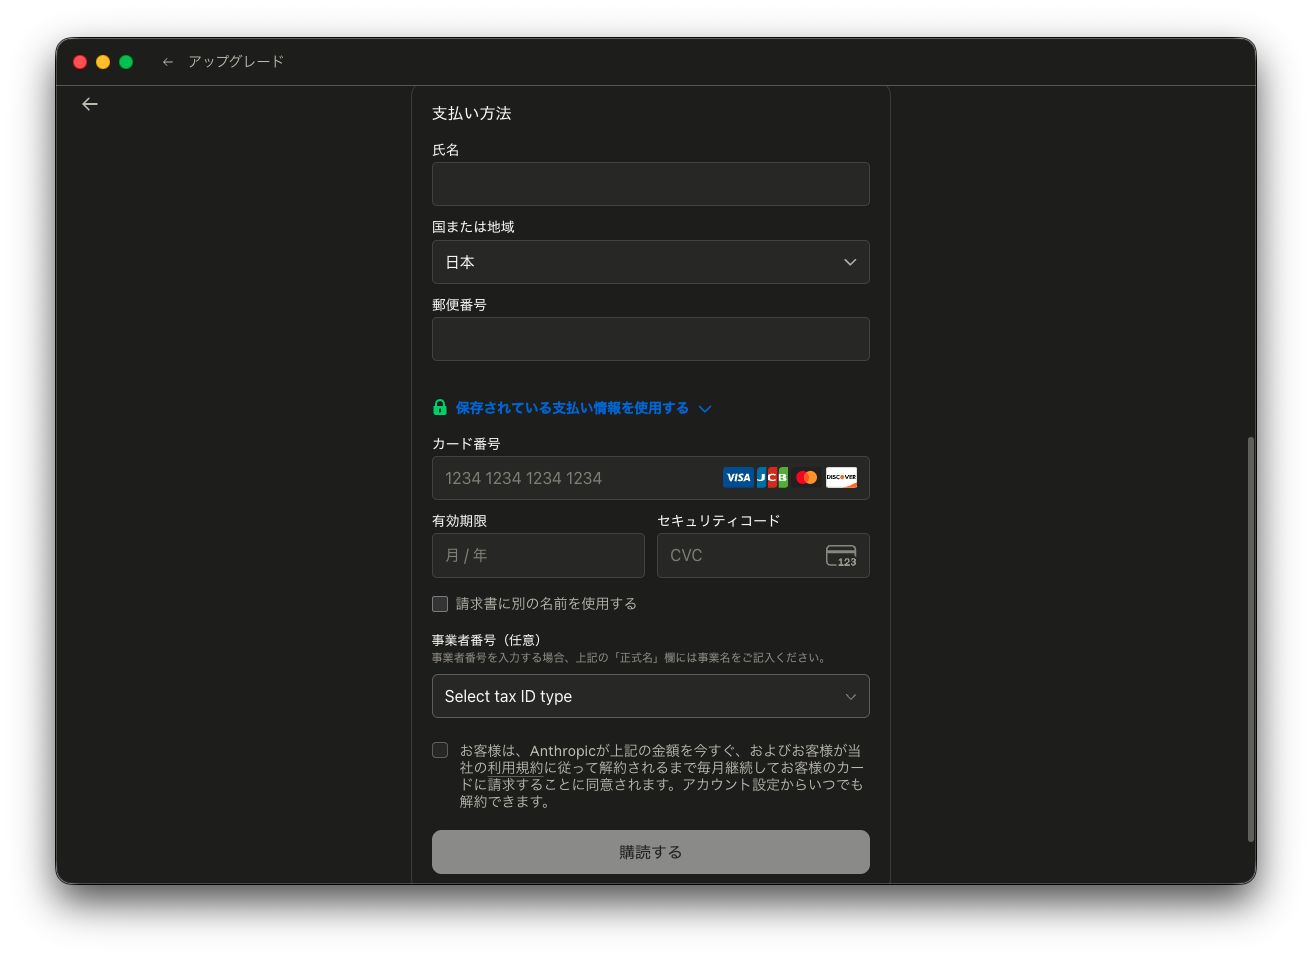Click the green lock icon
The image size is (1312, 958).
coord(440,408)
